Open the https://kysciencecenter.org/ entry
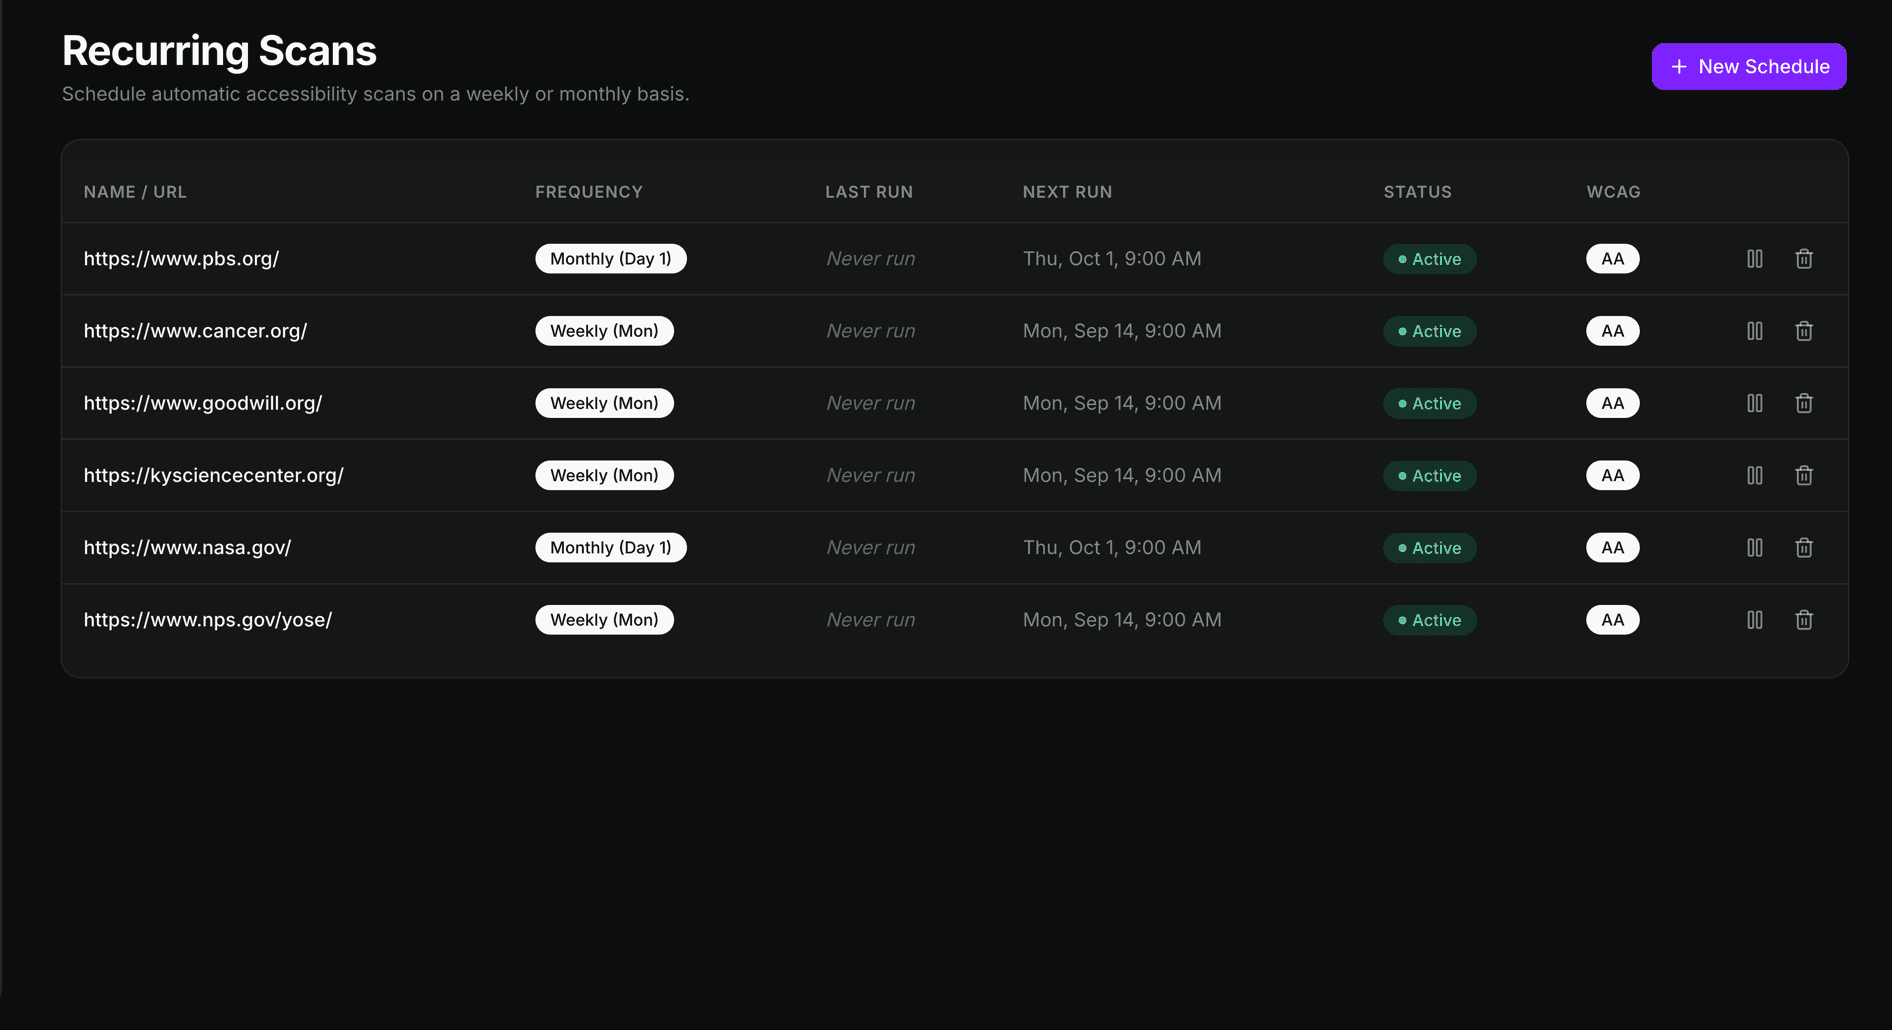 (213, 475)
